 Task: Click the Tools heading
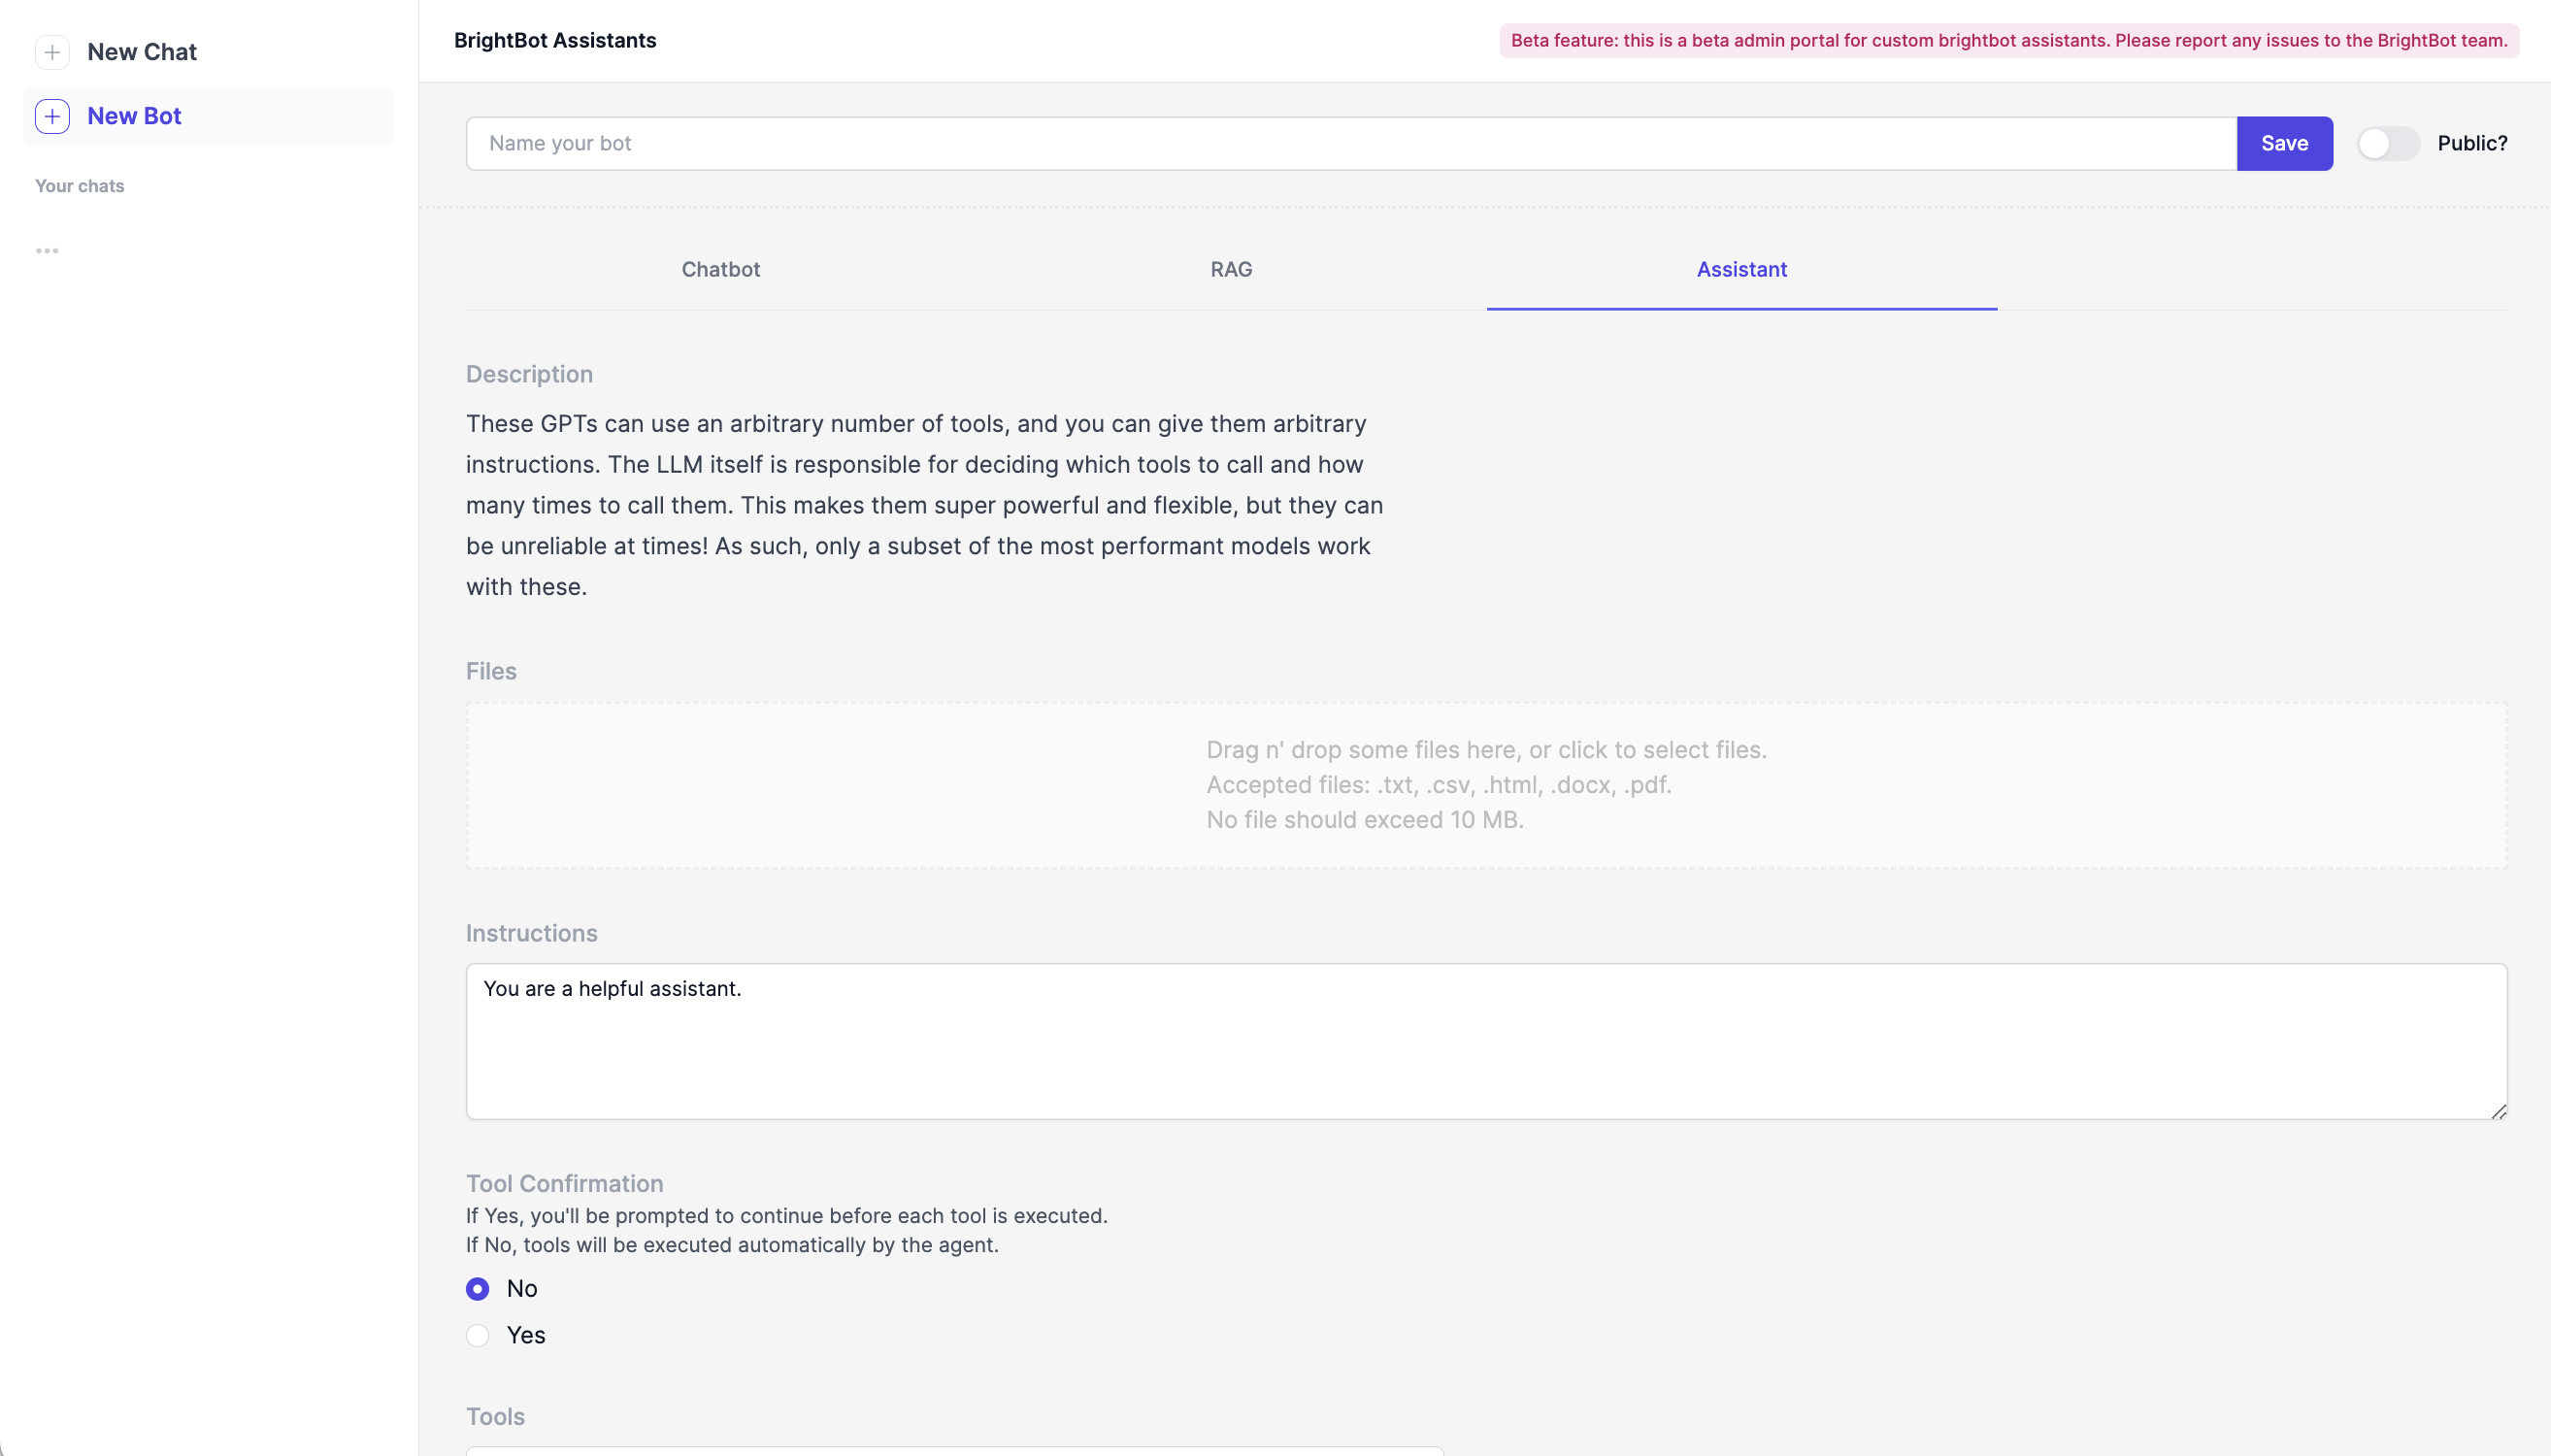495,1416
